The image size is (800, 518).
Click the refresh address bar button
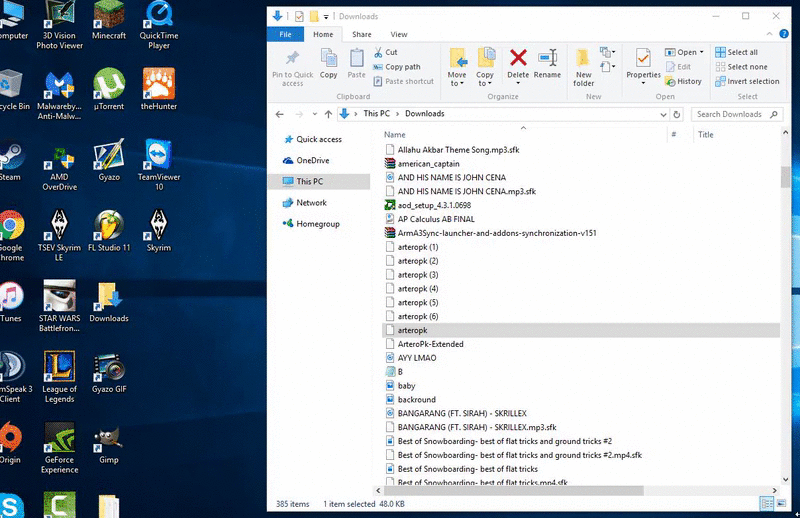click(x=677, y=114)
